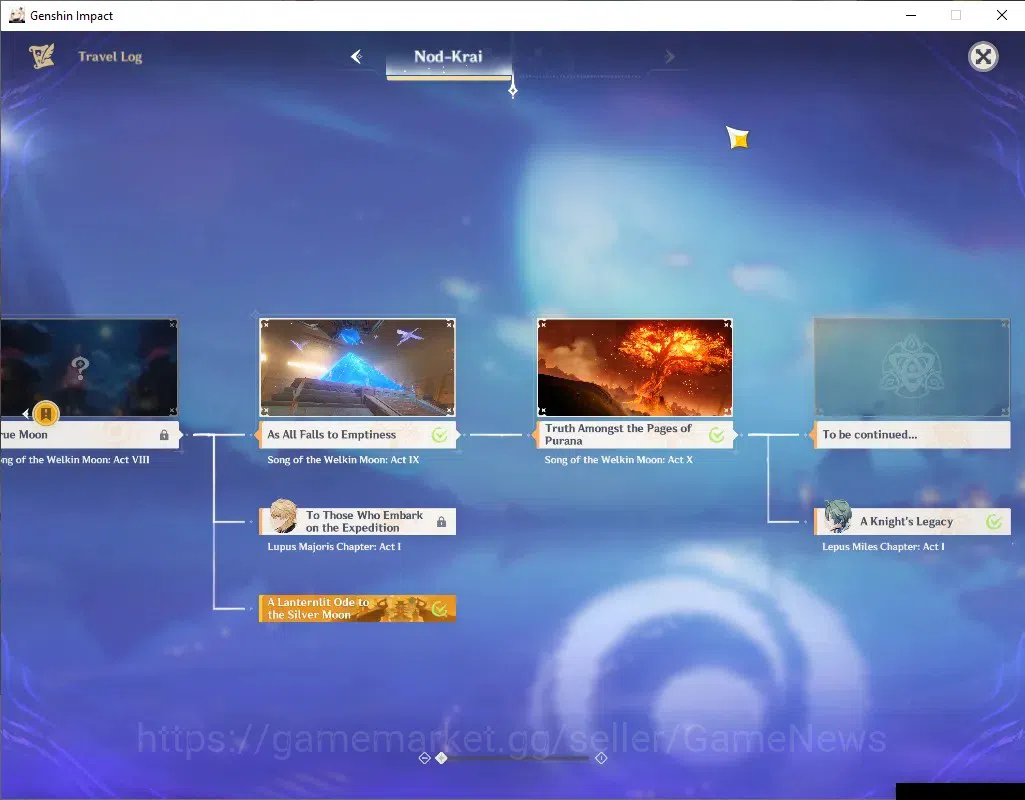Open the burning tree Act X thumbnail
Viewport: 1025px width, 800px height.
point(635,367)
